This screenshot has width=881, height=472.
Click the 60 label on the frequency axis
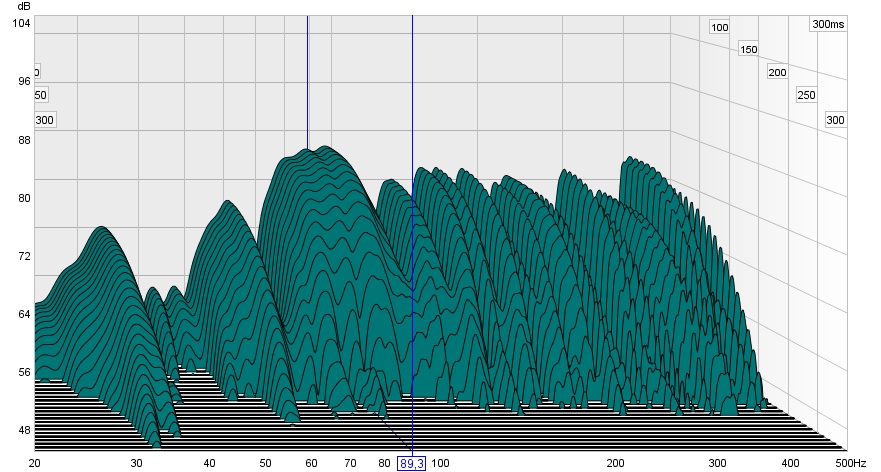[x=311, y=464]
